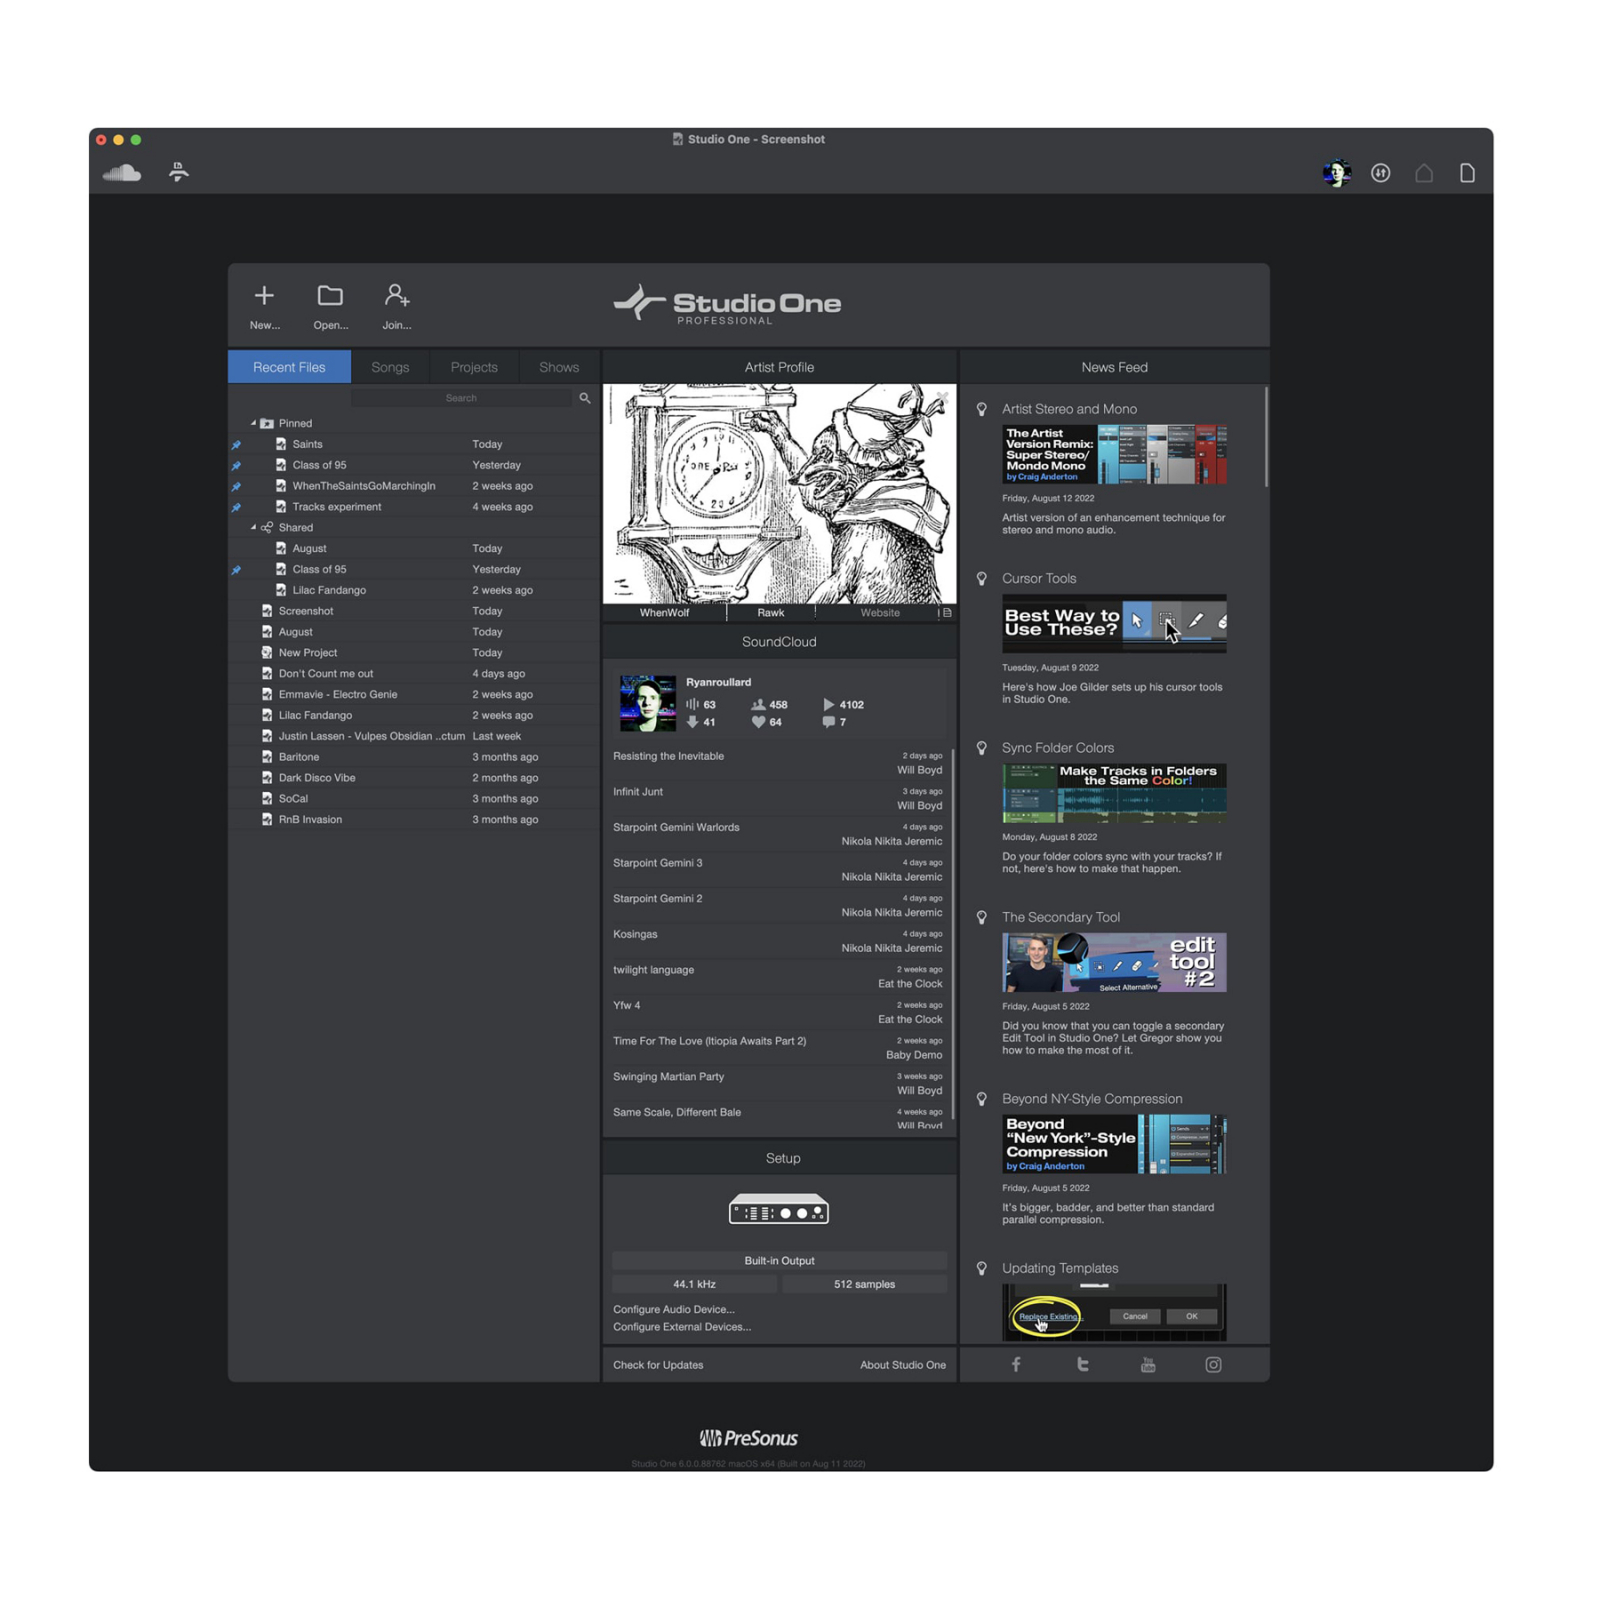The image size is (1600, 1600).
Task: Unpin Class of 95 under Pinned
Action: 236,465
